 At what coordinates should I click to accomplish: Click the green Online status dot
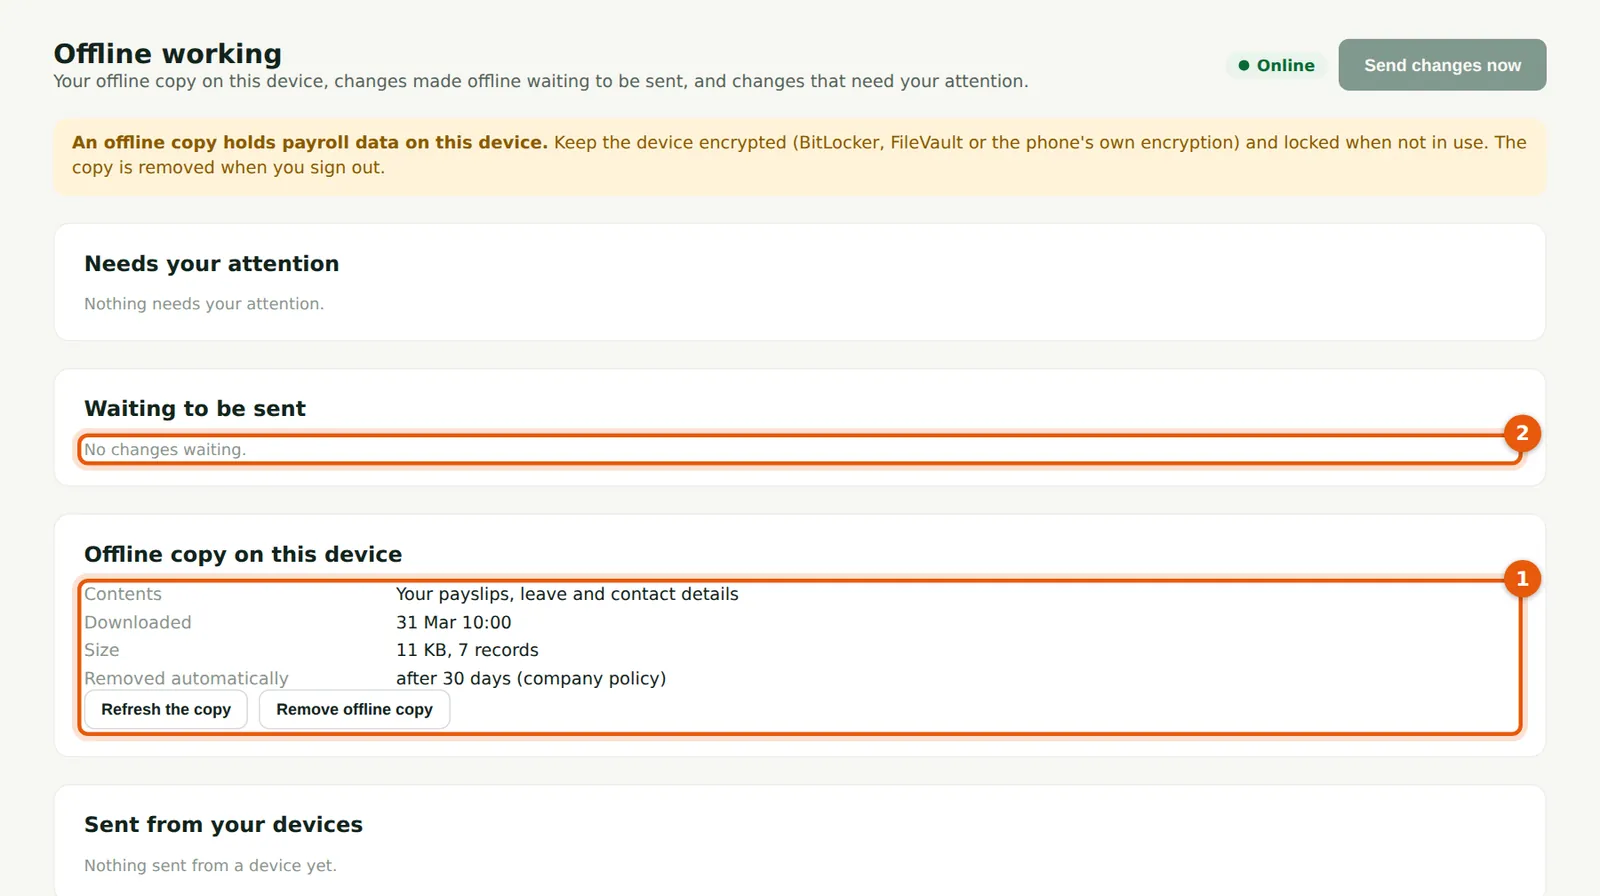pyautogui.click(x=1244, y=65)
